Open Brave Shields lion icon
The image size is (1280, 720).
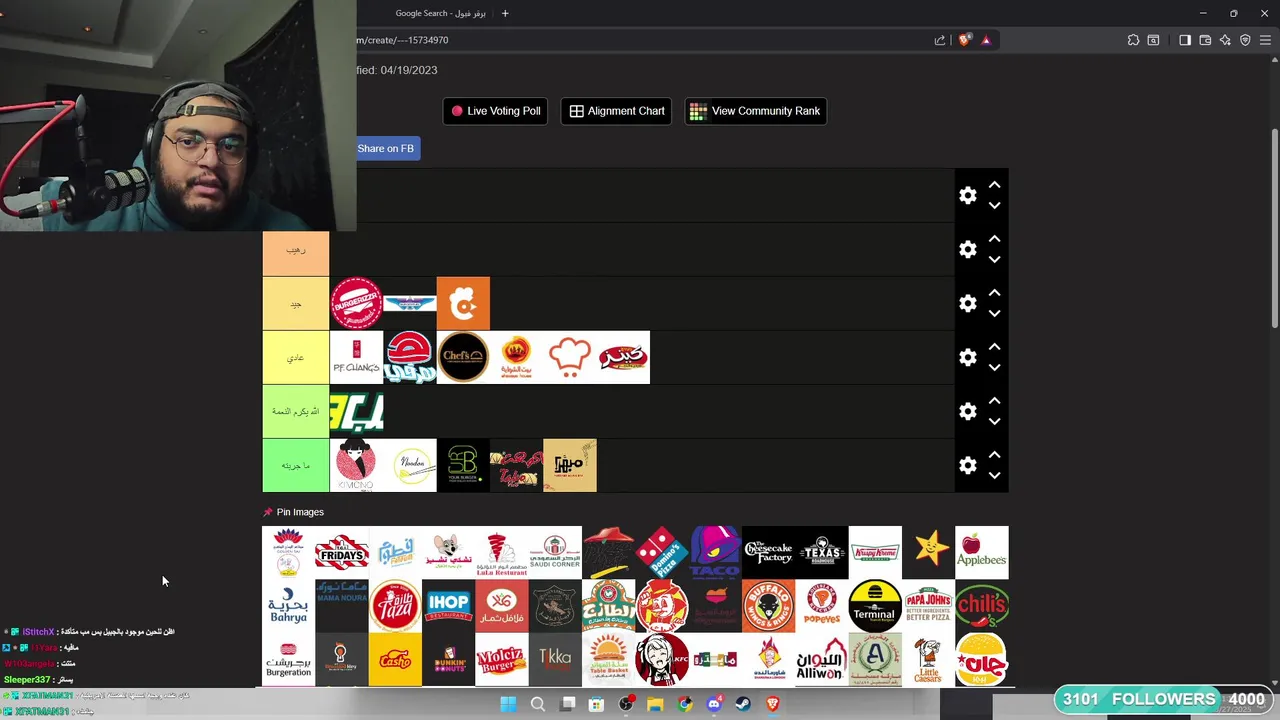964,40
